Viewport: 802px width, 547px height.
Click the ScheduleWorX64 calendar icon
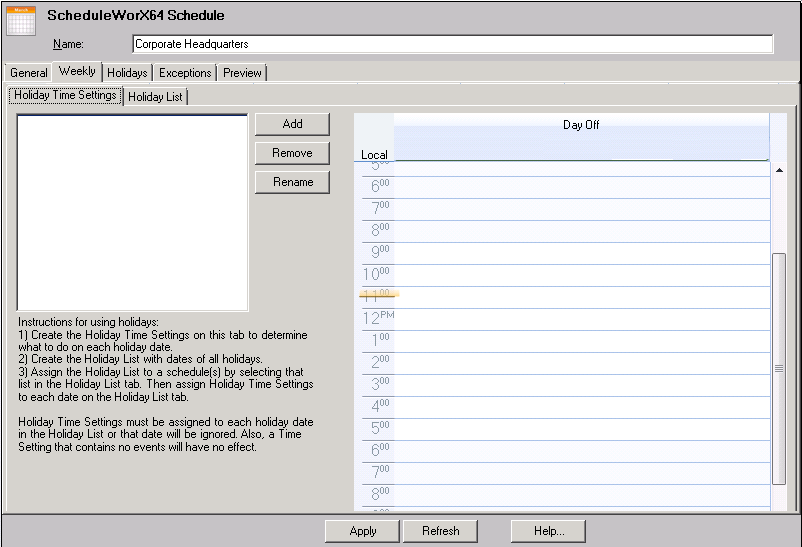click(21, 21)
